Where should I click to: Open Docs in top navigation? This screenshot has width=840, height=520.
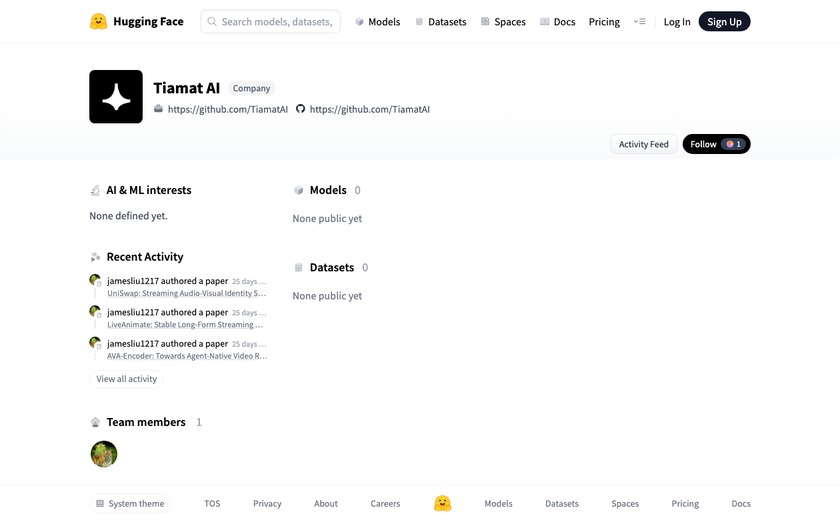(558, 22)
